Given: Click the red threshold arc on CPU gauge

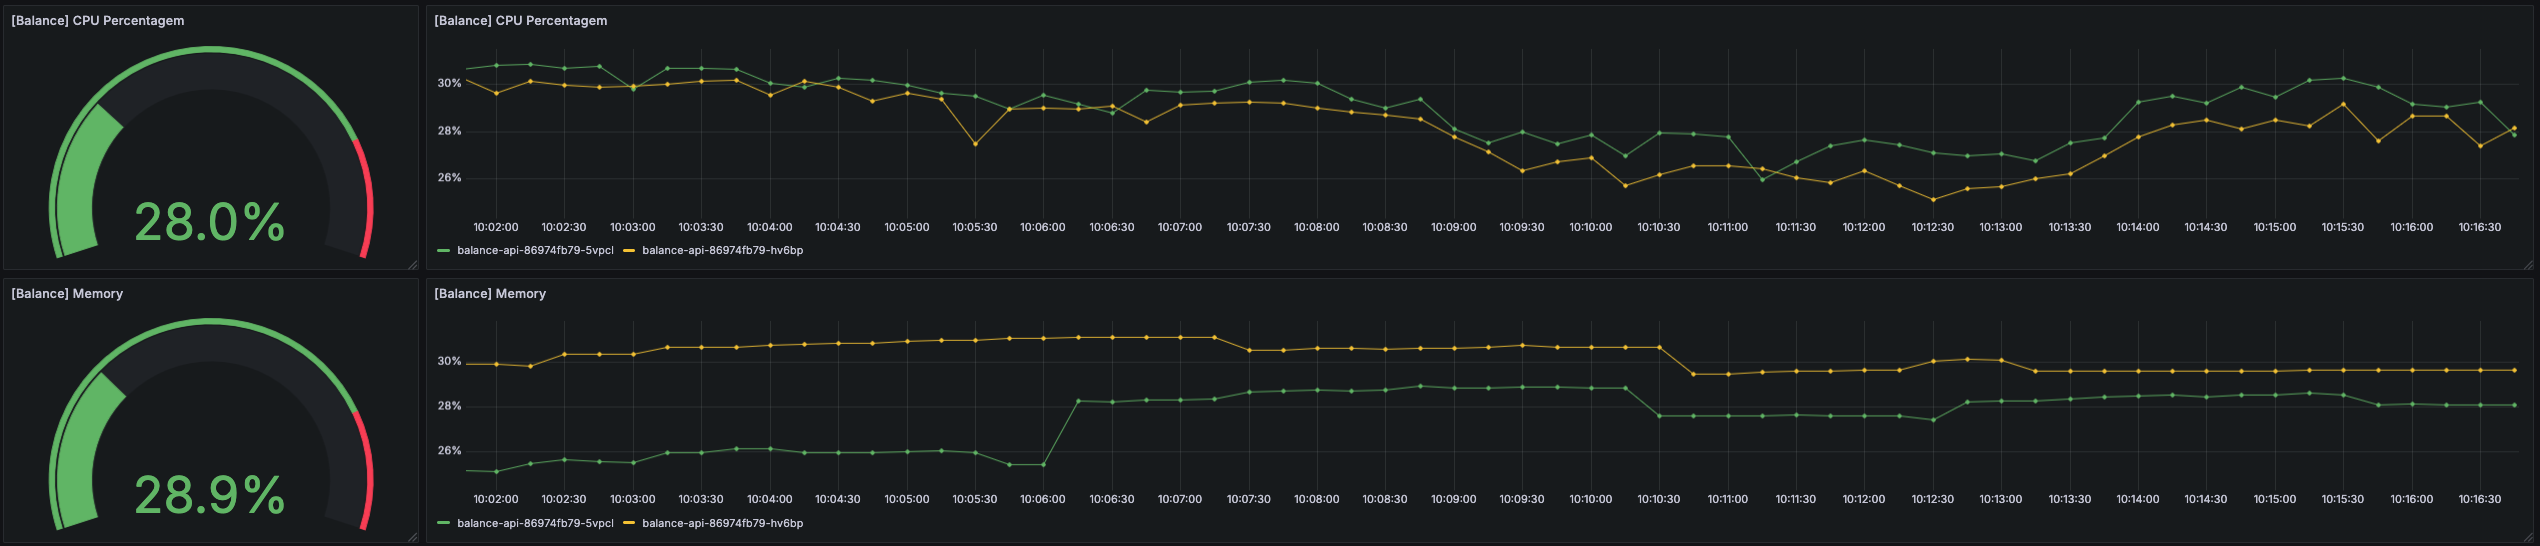Looking at the screenshot, I should point(366,200).
